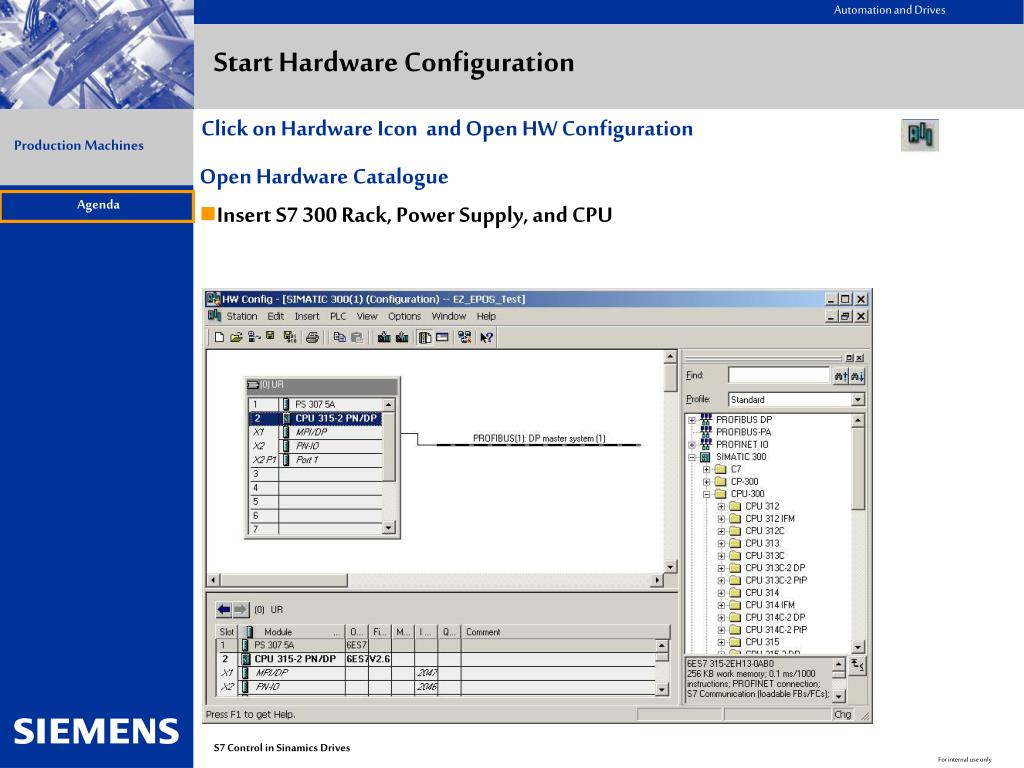Click the Save toolbar icon
The height and width of the screenshot is (768, 1024).
click(270, 336)
